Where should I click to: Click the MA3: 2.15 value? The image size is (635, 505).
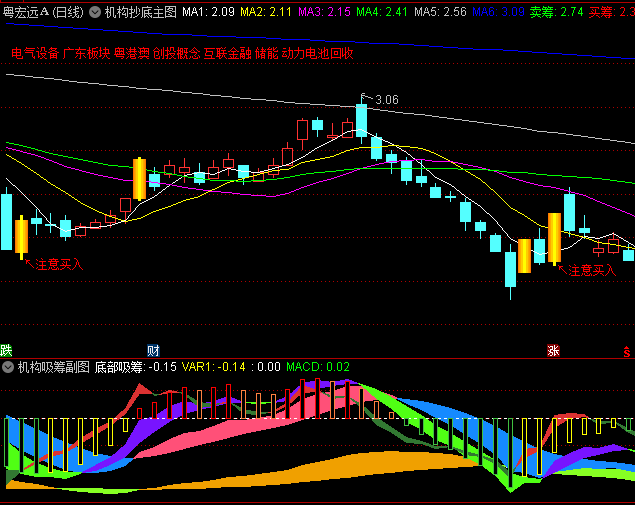324,12
